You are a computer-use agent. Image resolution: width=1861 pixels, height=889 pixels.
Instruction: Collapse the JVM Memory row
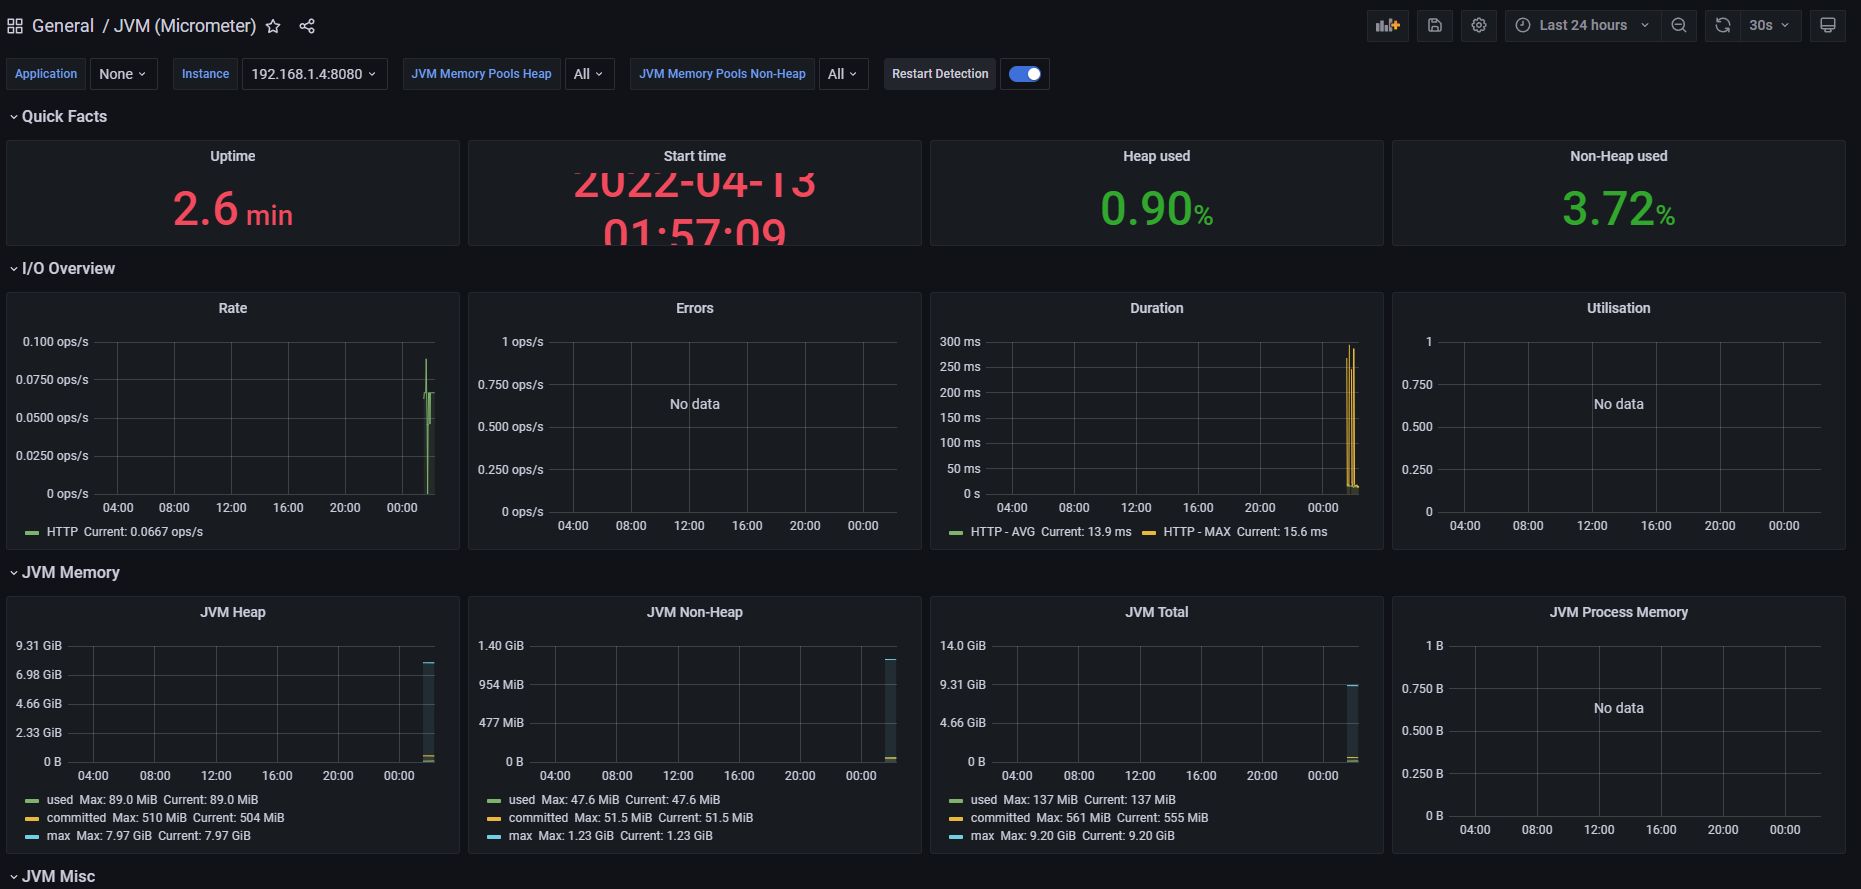click(64, 572)
